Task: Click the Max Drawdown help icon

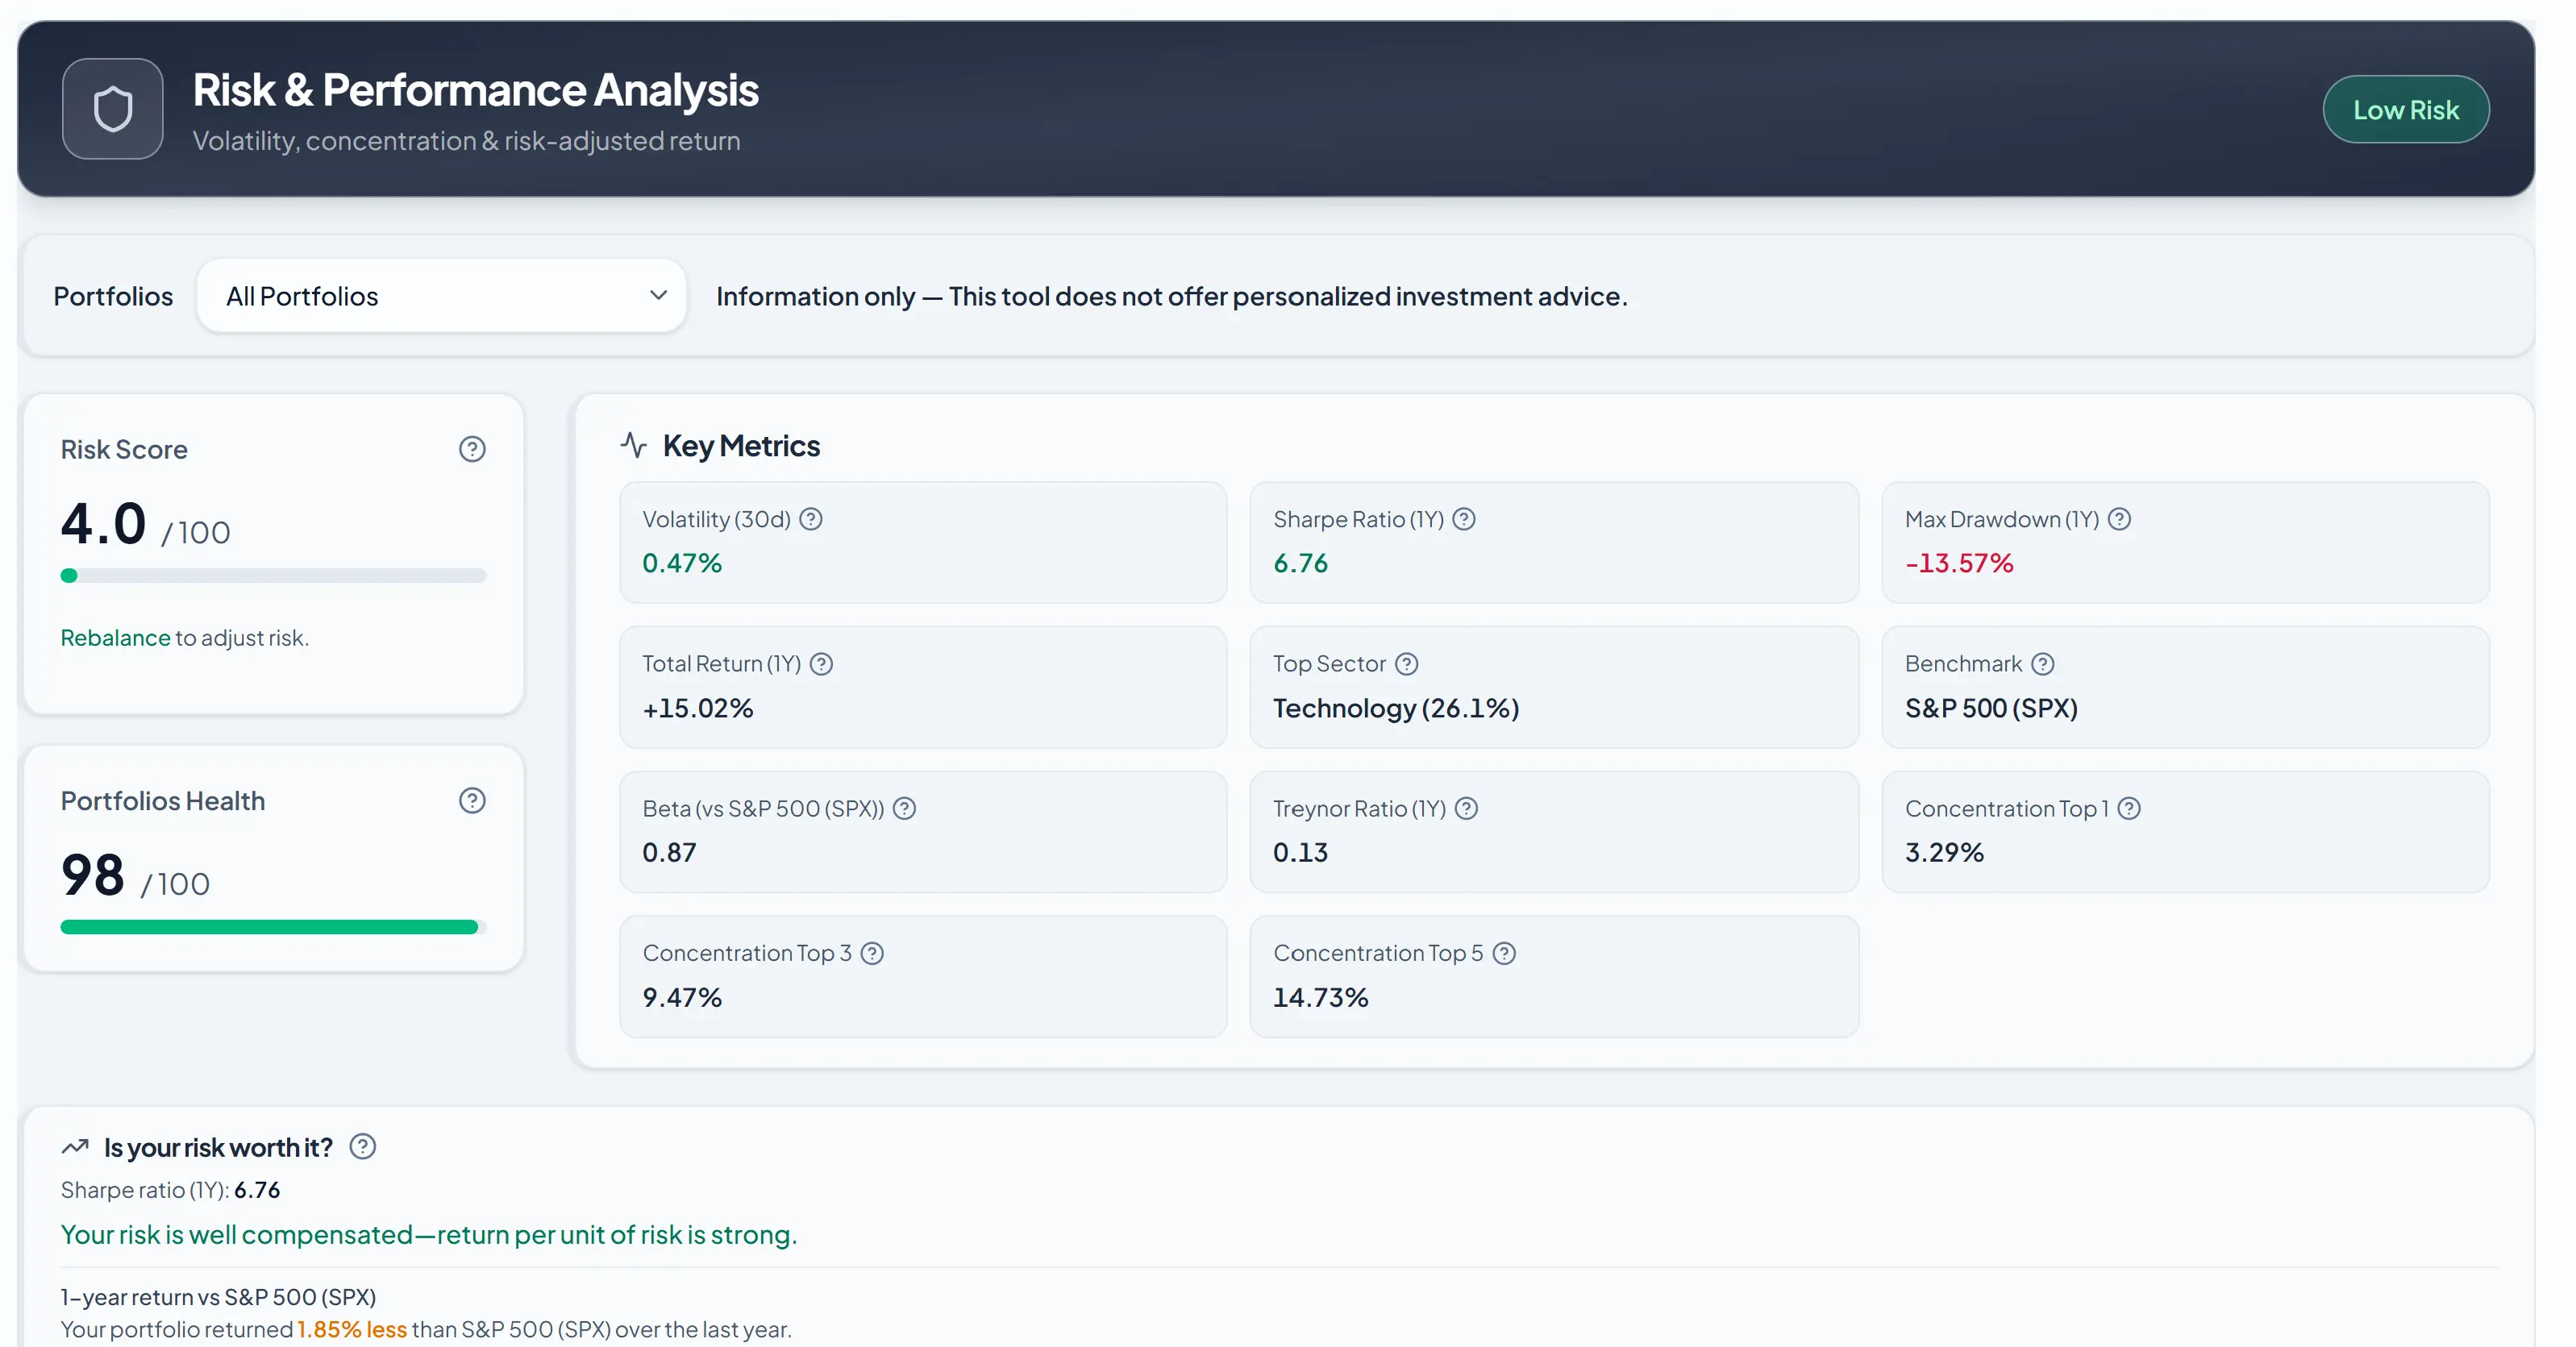Action: coord(2120,518)
